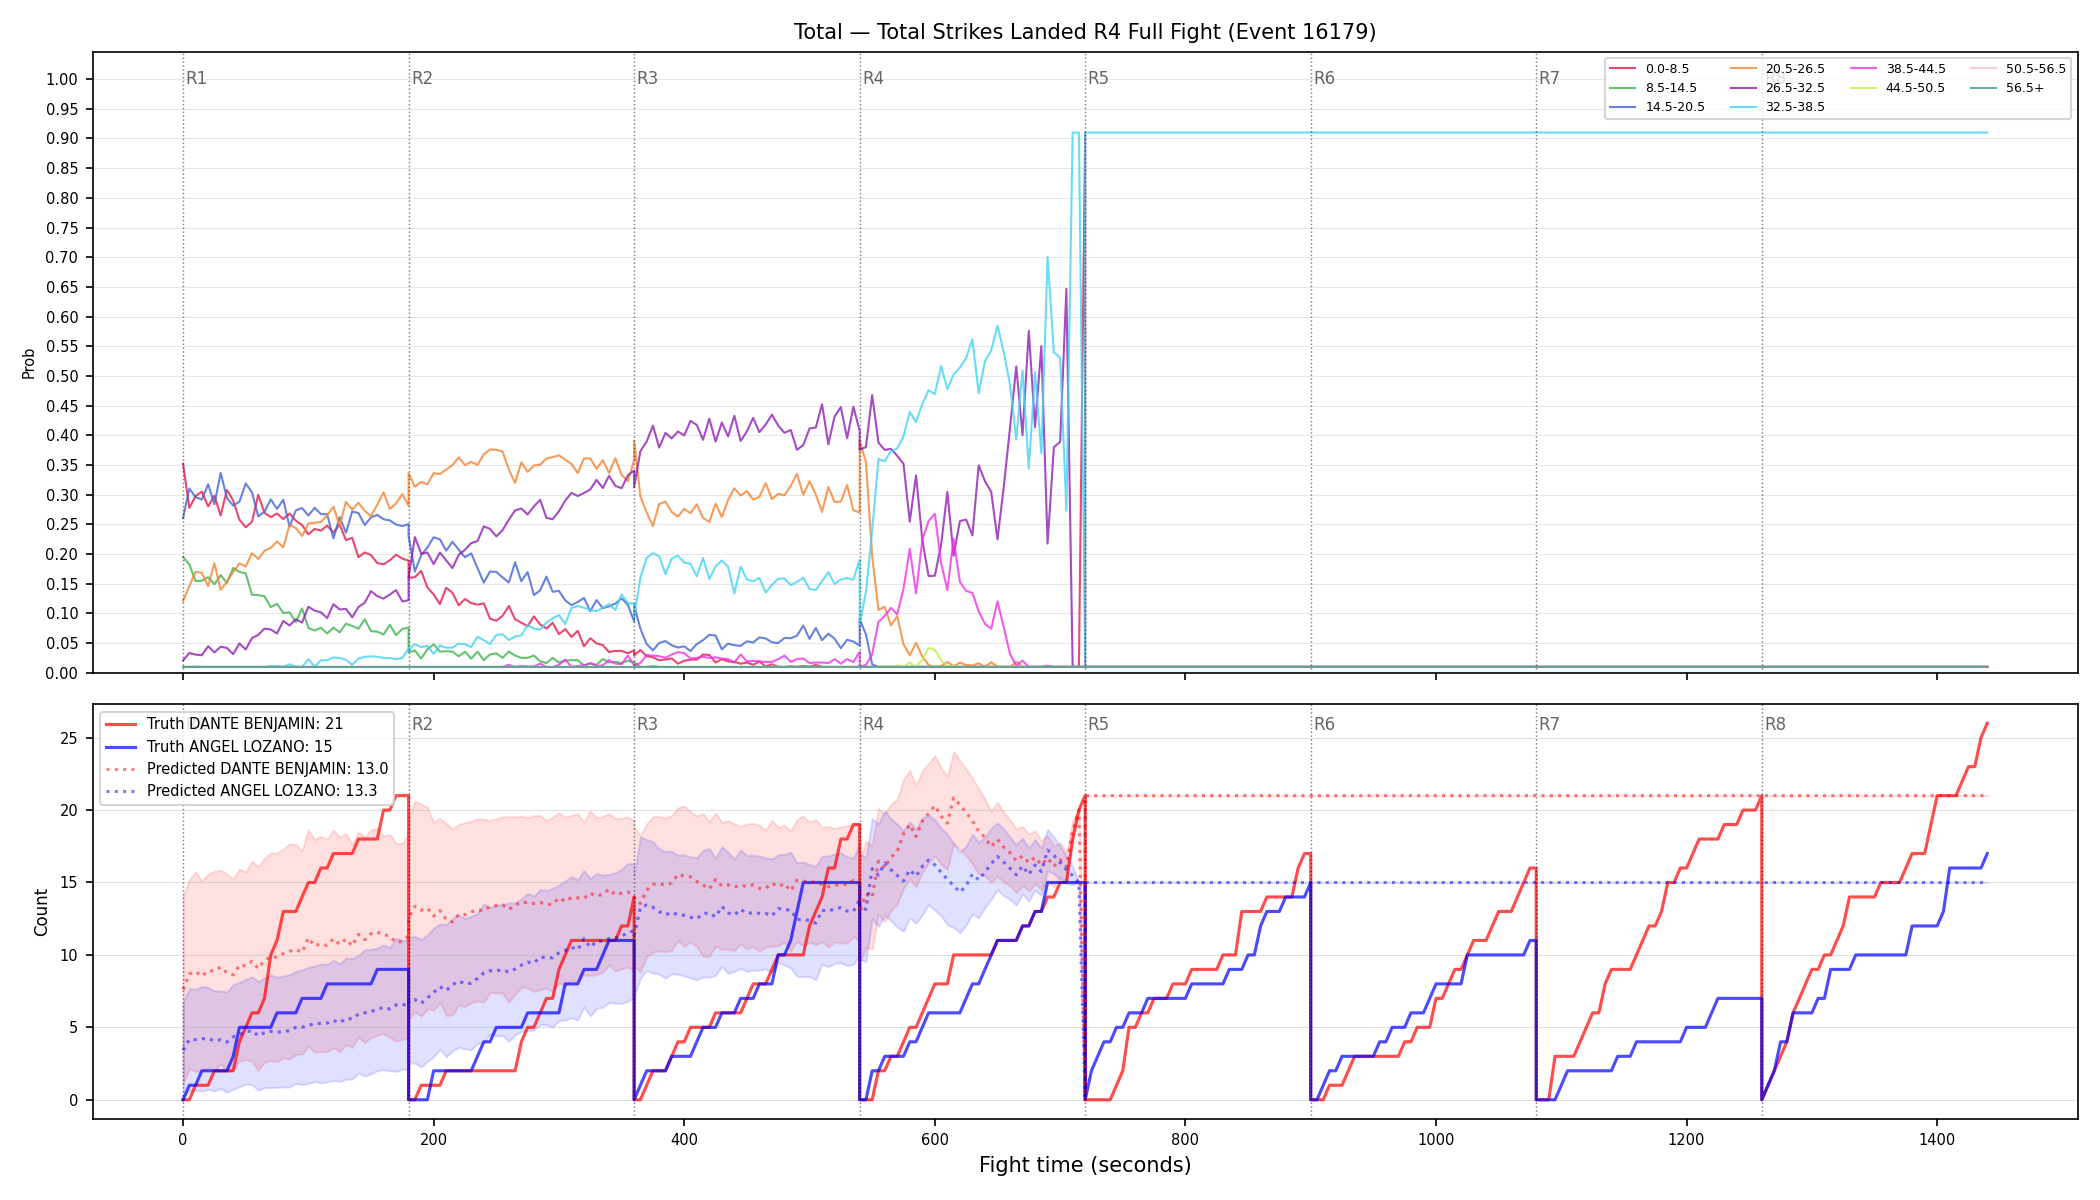
Task: Click the R1 round marker in top chart
Action: pyautogui.click(x=196, y=78)
